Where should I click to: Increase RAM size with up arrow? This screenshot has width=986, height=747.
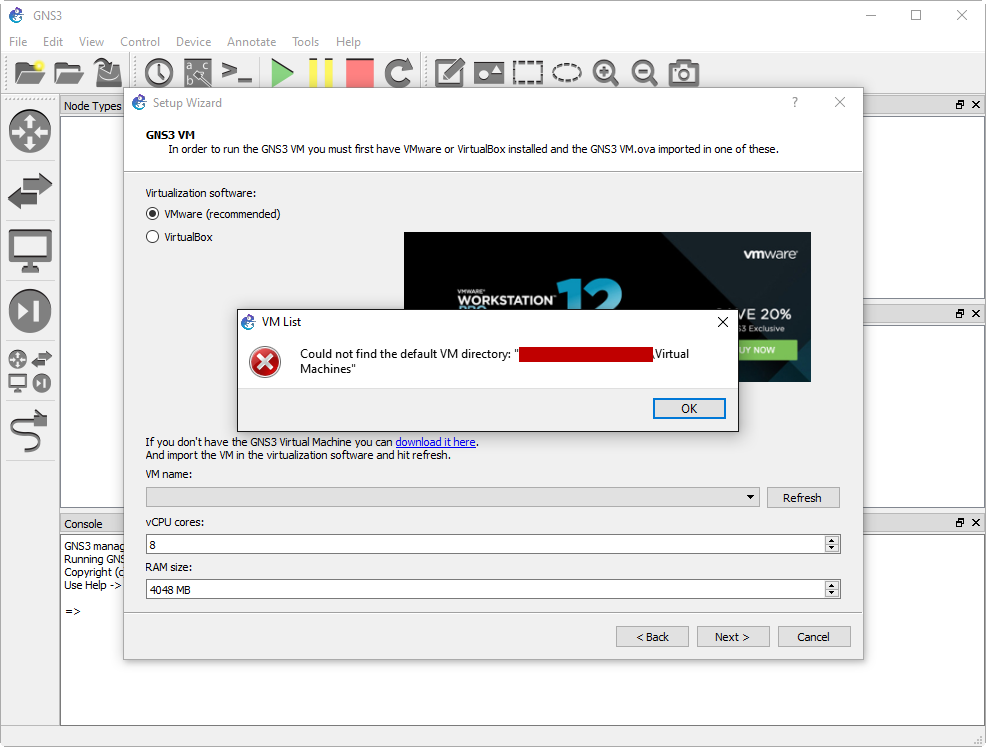(831, 585)
